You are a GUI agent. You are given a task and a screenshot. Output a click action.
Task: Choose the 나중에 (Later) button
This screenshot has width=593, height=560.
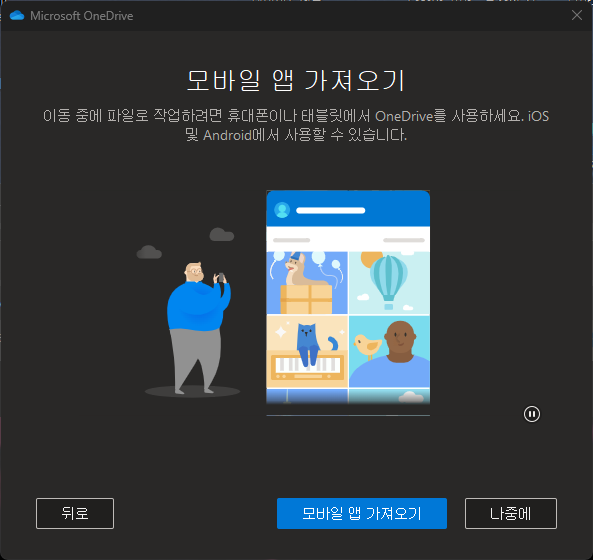[511, 513]
